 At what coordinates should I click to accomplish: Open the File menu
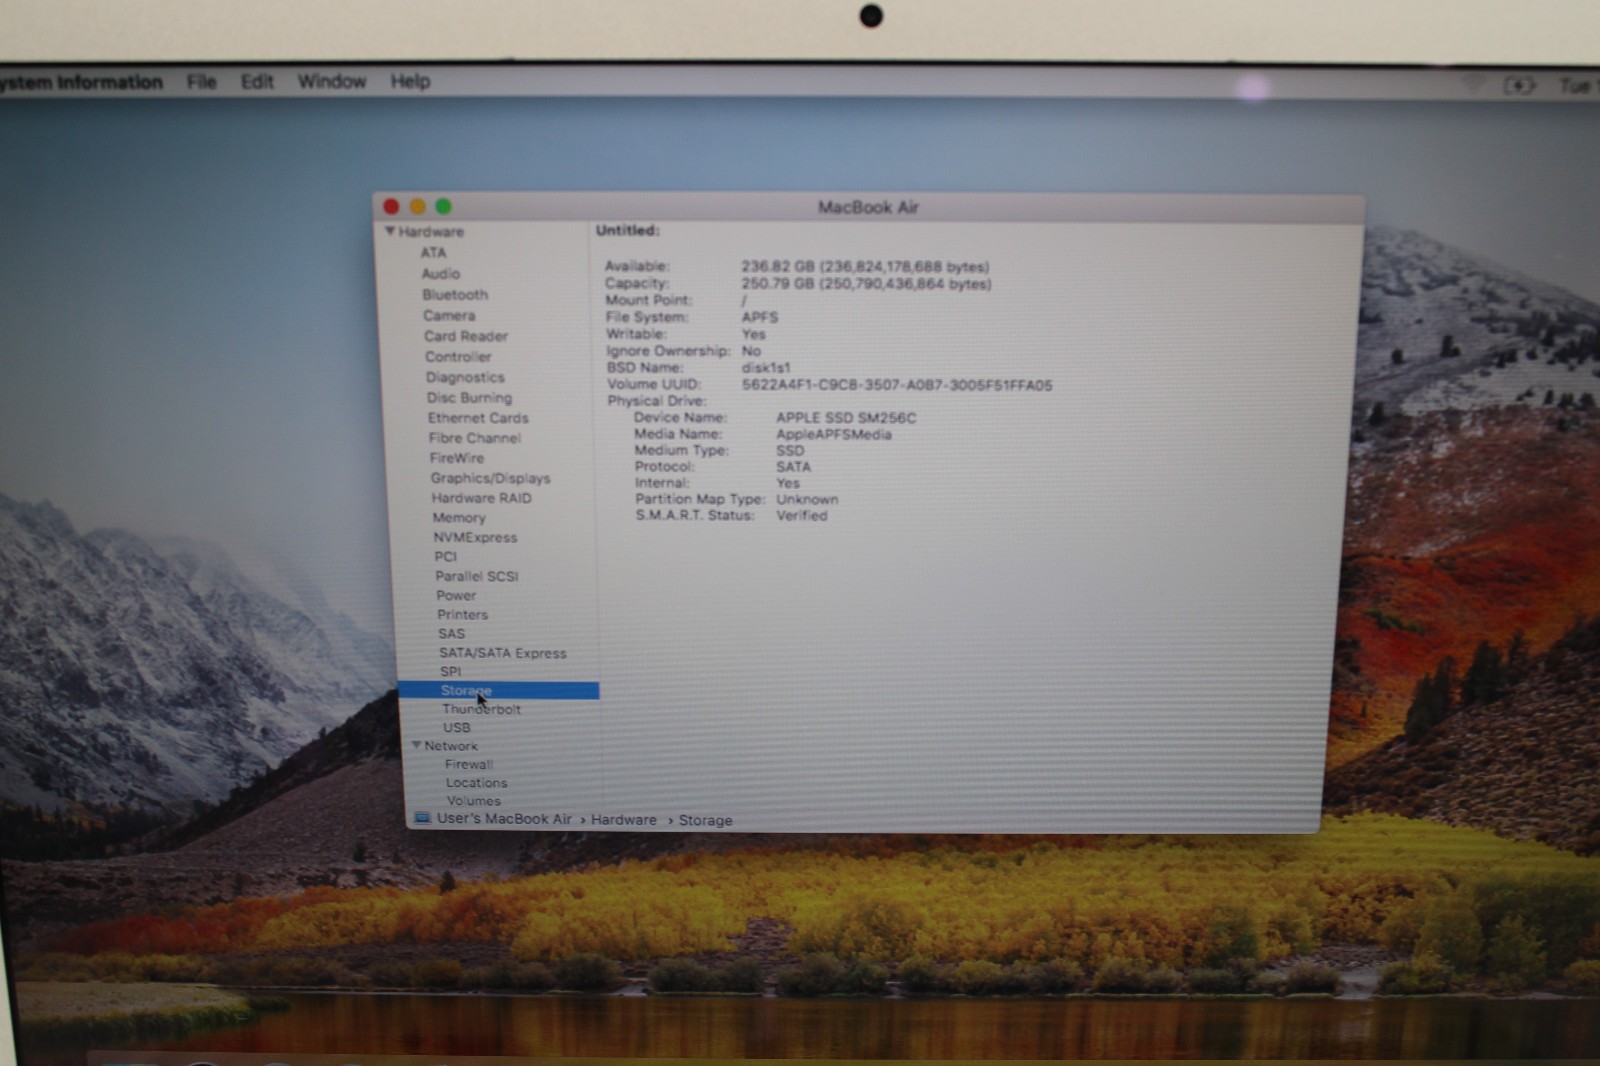[x=201, y=82]
